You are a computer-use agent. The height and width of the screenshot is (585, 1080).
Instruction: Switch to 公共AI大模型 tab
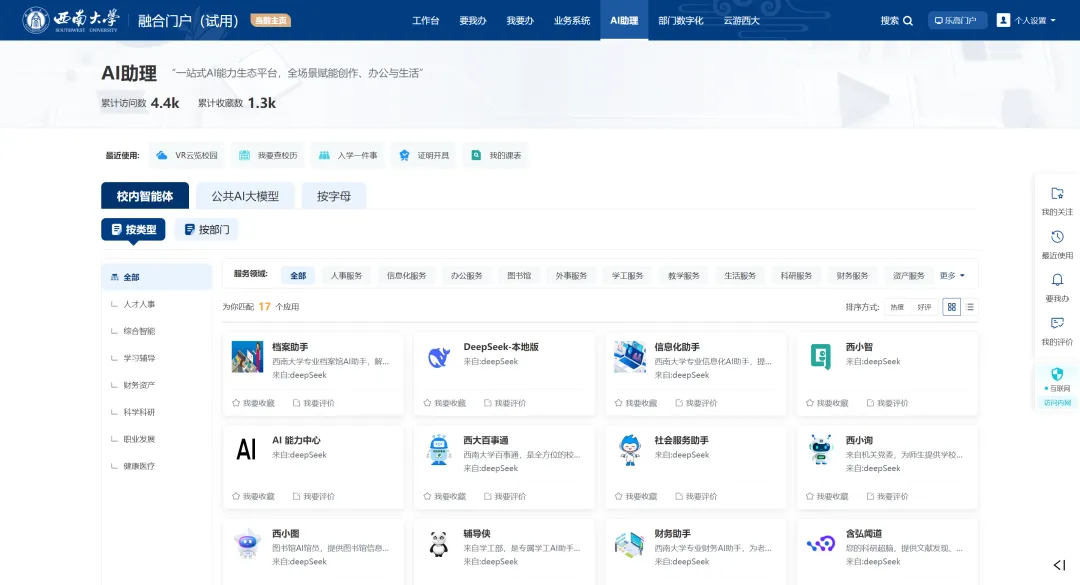pyautogui.click(x=245, y=196)
